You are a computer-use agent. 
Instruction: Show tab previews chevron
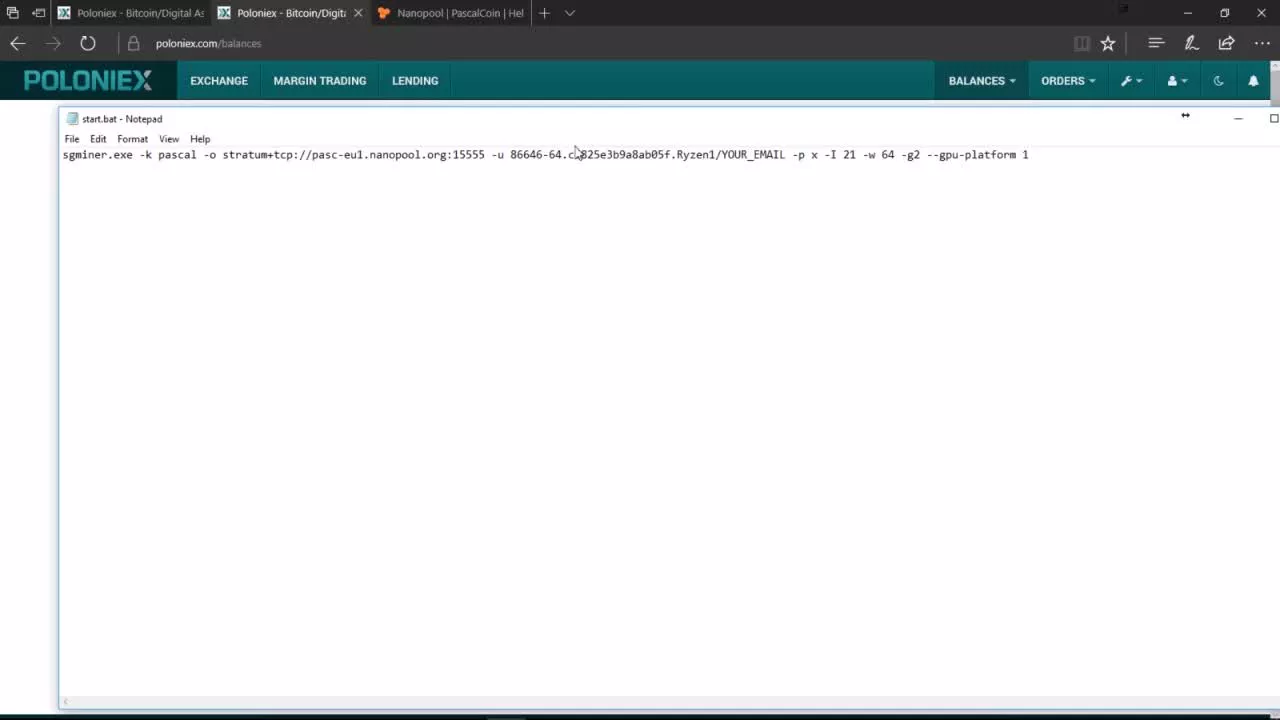[570, 13]
